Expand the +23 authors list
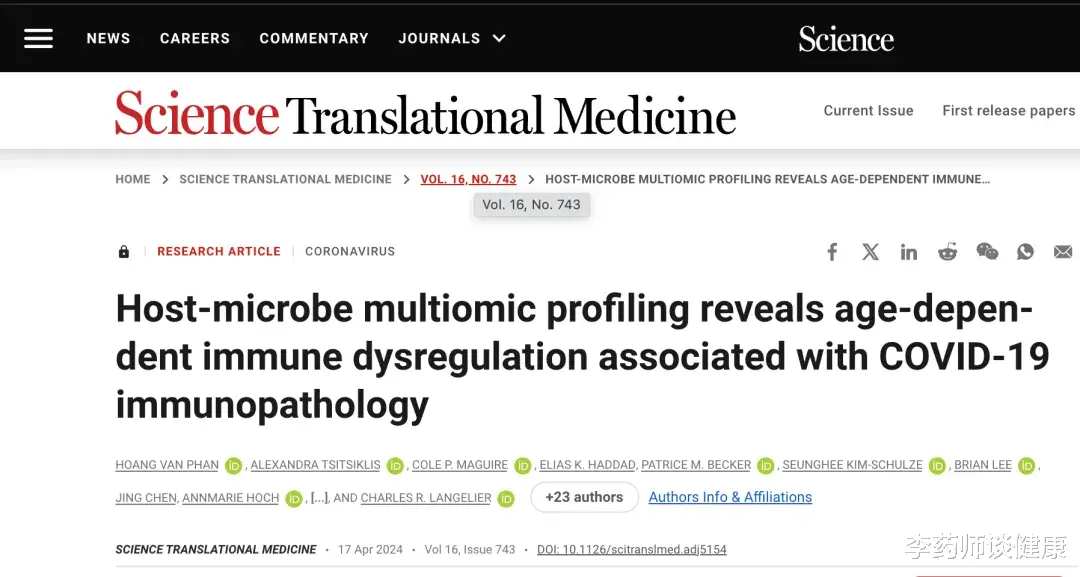The width and height of the screenshot is (1080, 577). (584, 497)
